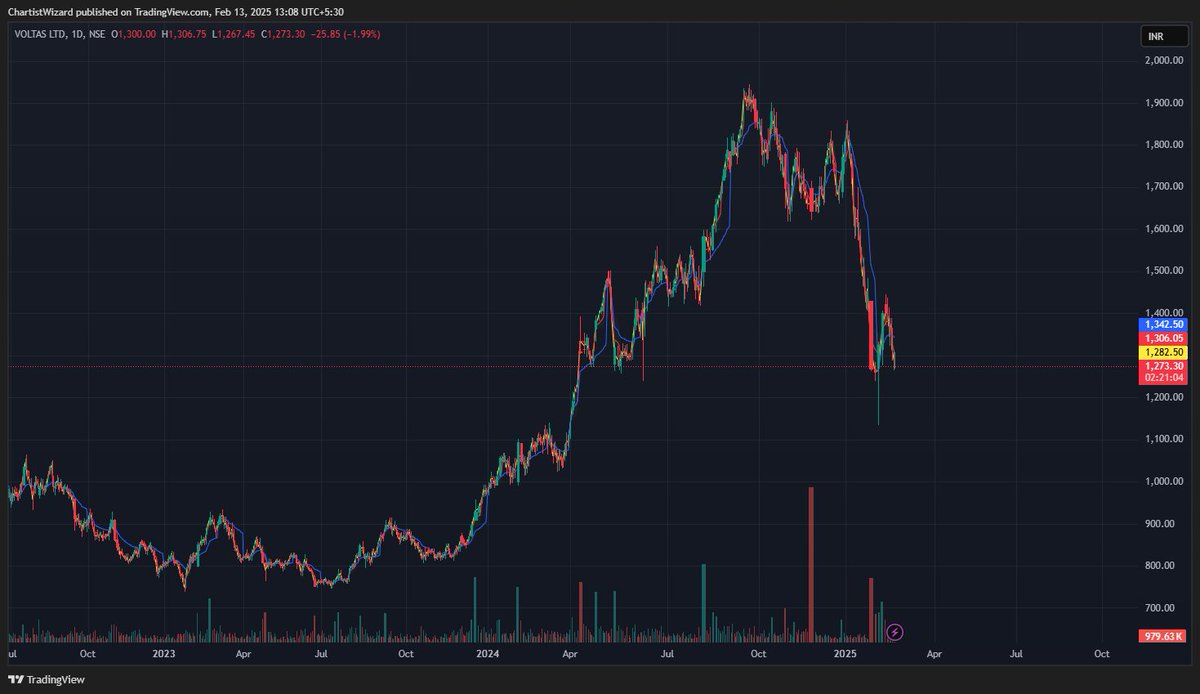Click the close value C1,273.30 in legend
Screen dimensions: 1200x694
click(x=283, y=34)
